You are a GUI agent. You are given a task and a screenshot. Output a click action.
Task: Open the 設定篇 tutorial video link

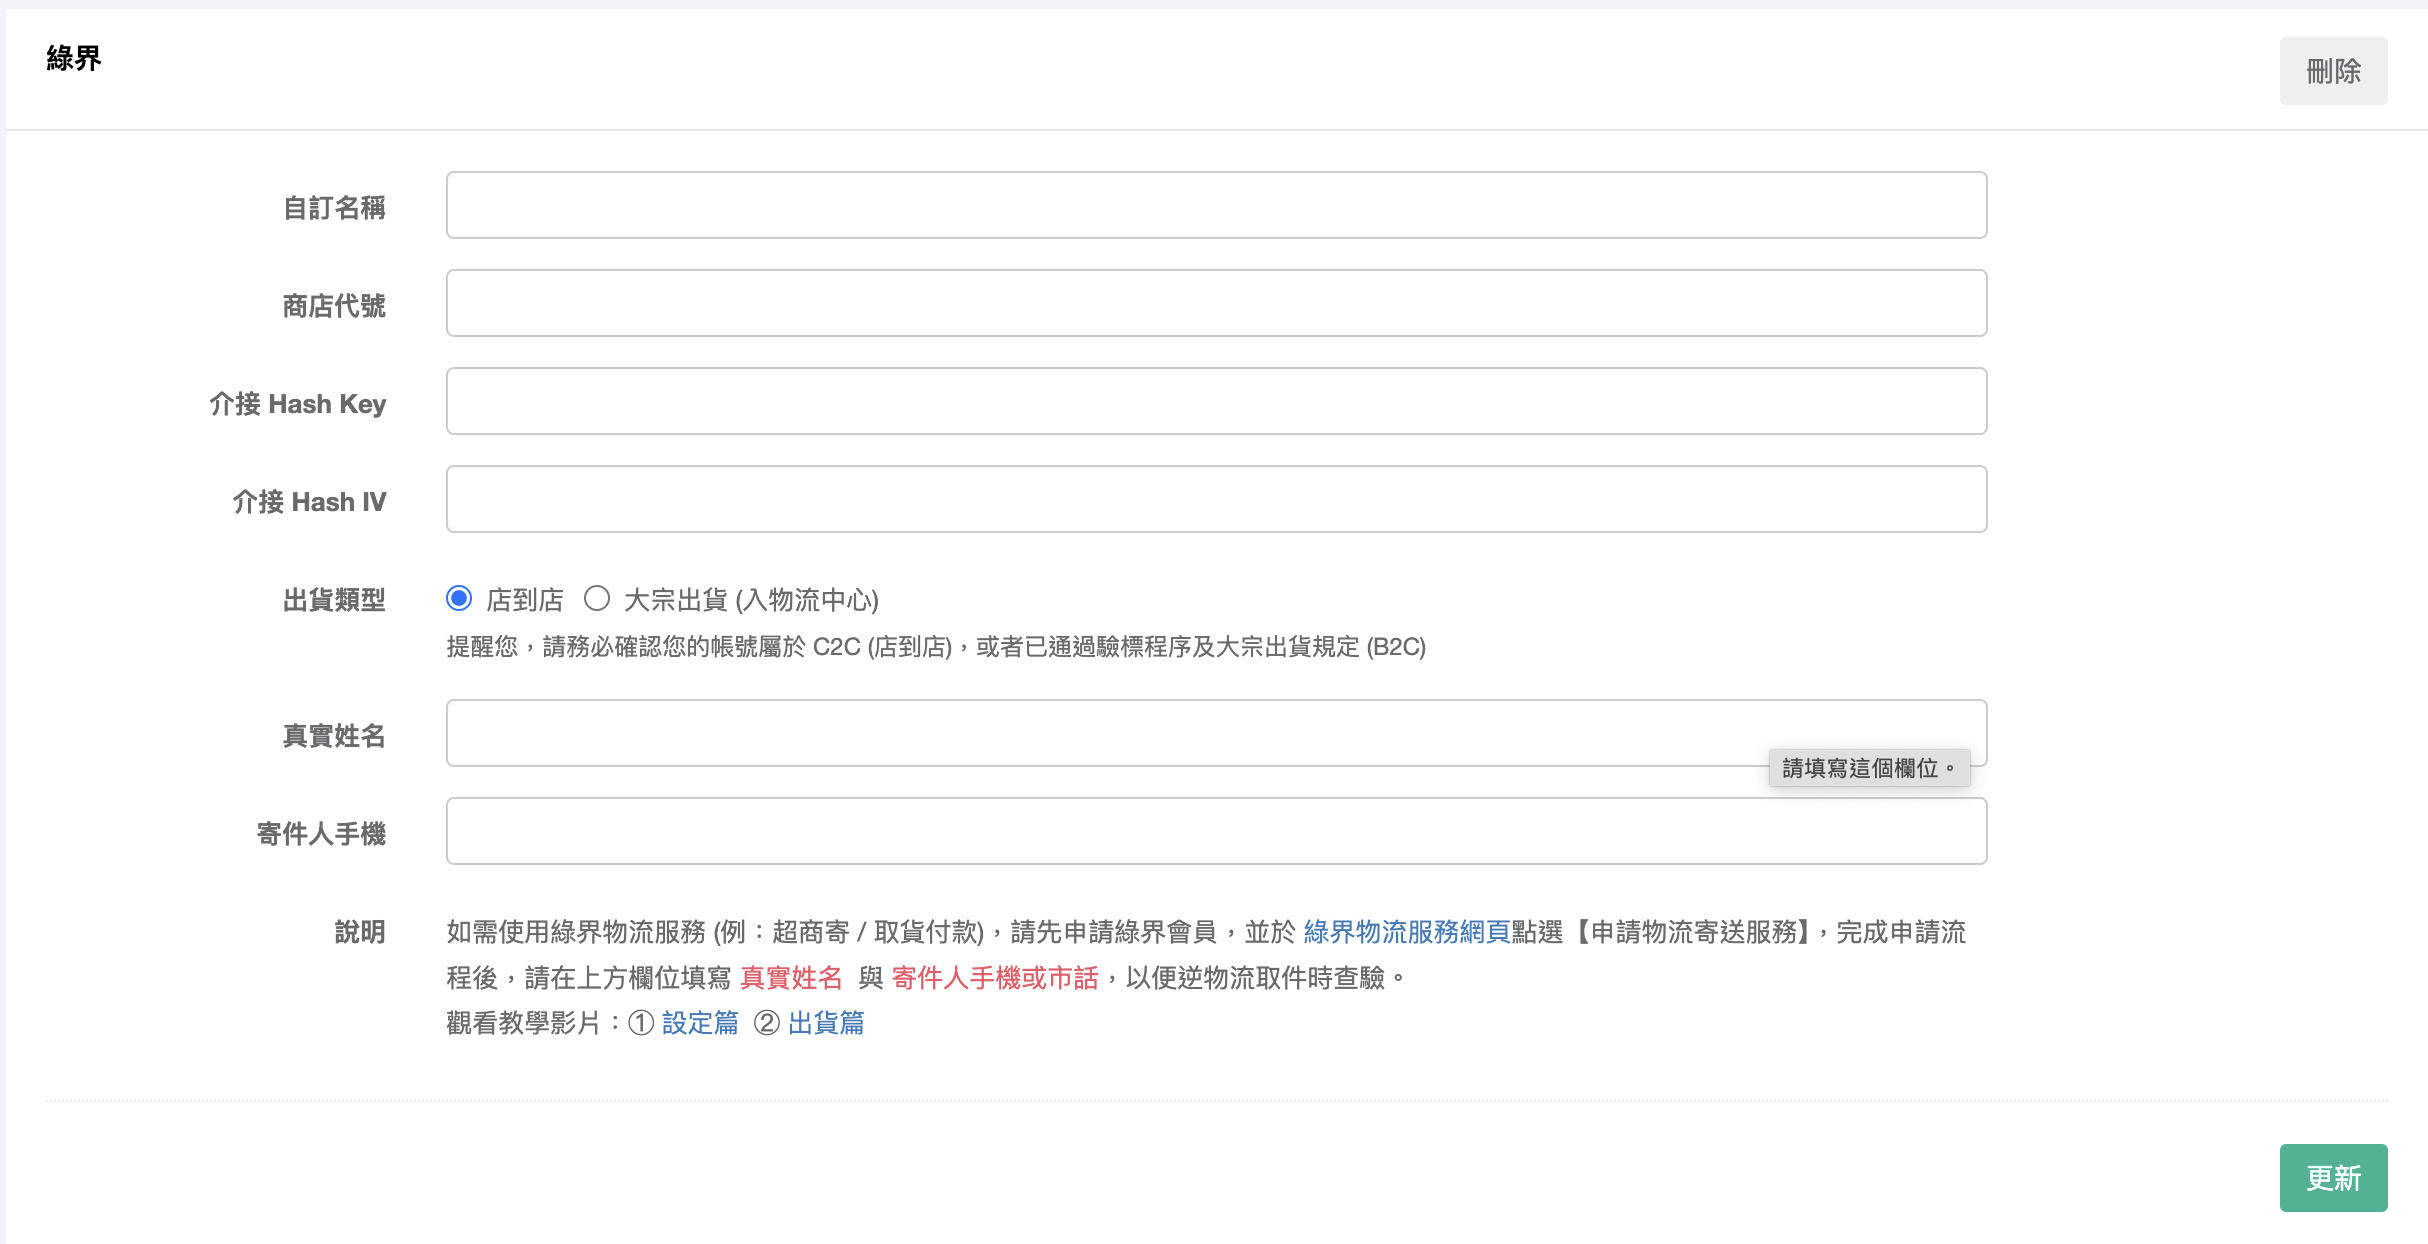coord(700,1023)
